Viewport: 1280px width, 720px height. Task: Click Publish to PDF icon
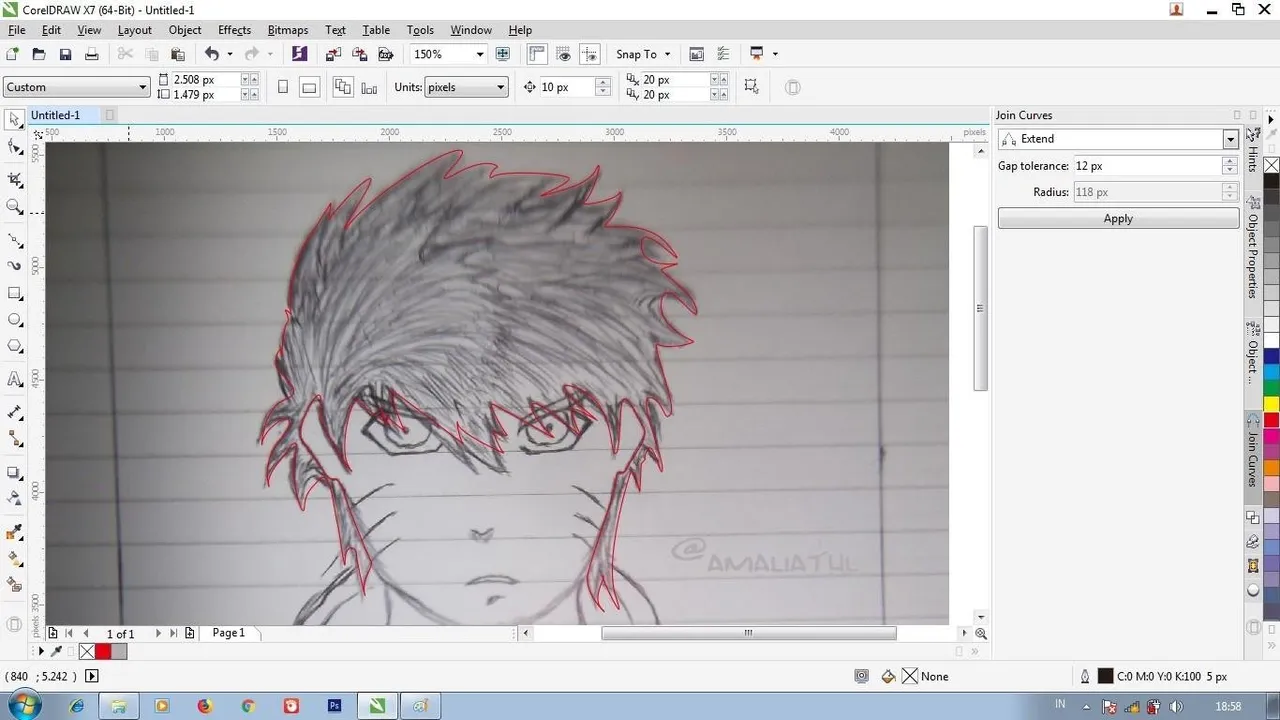click(x=385, y=54)
